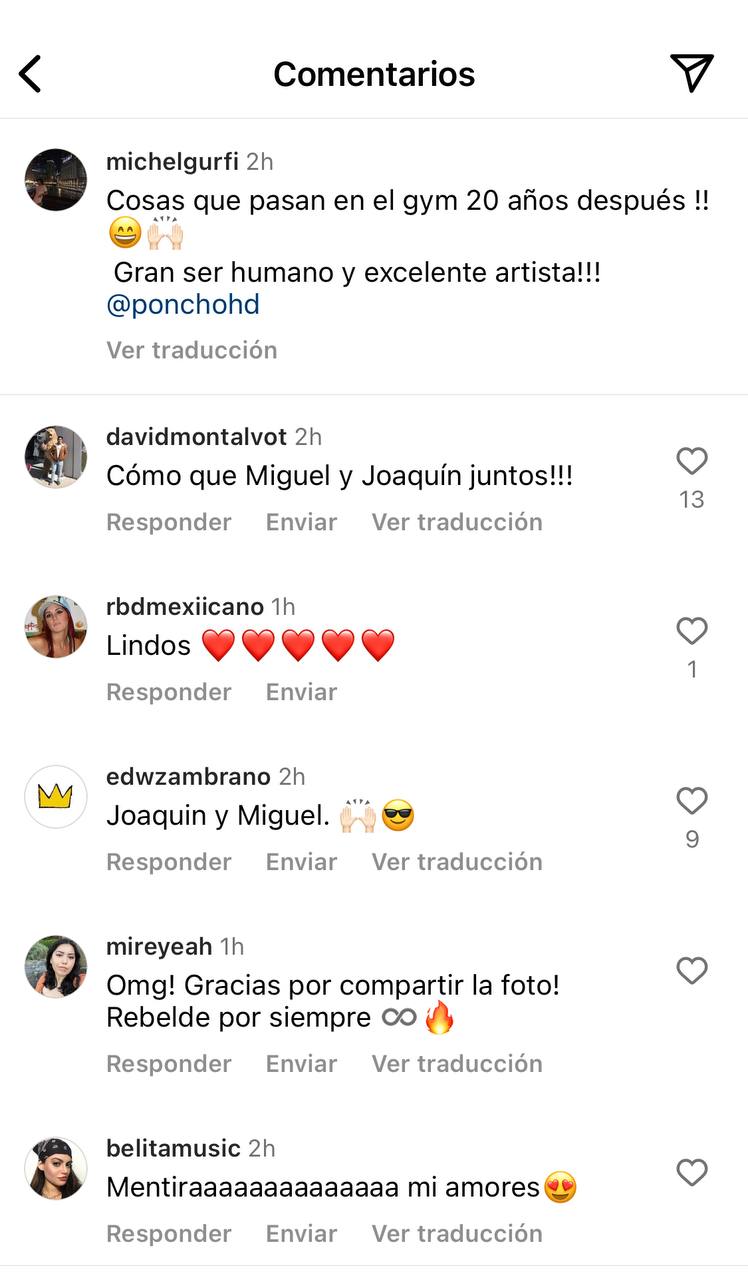Image resolution: width=748 pixels, height=1280 pixels.
Task: Open edwzambrano's crown avatar
Action: coord(56,797)
